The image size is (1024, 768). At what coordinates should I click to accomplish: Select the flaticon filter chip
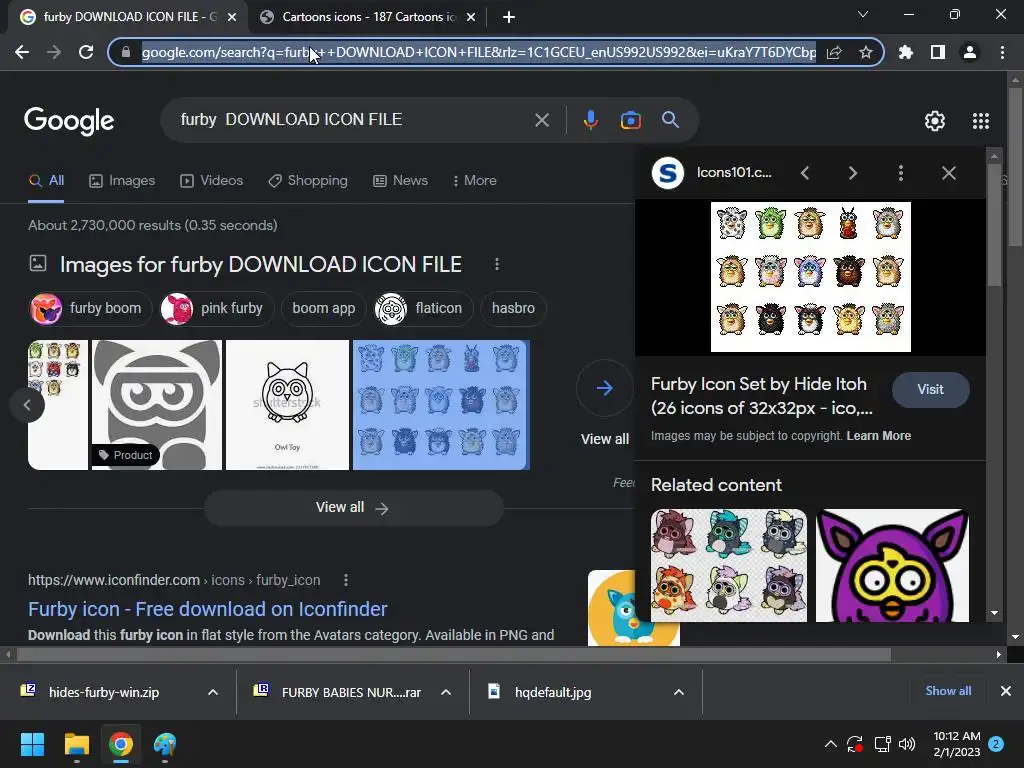(x=423, y=308)
